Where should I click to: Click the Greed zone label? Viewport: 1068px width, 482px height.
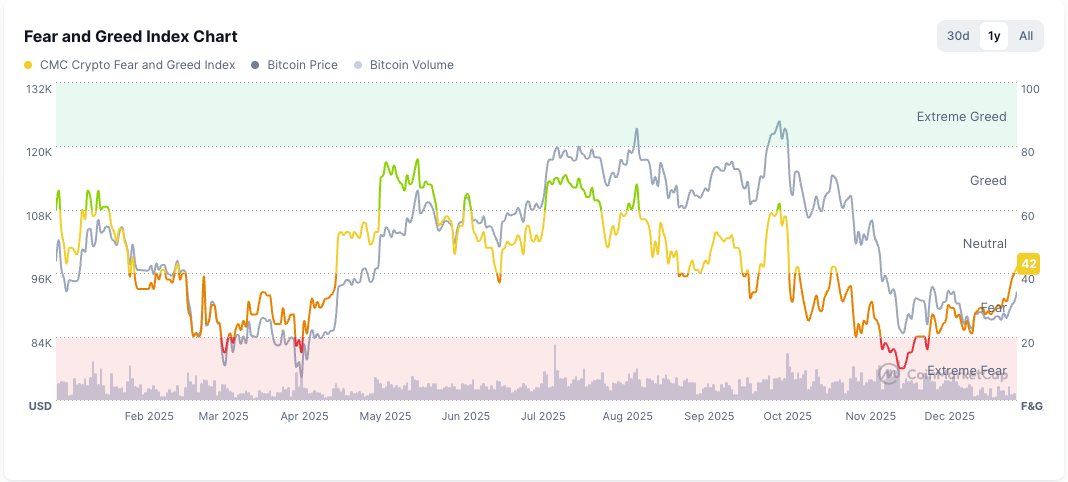988,181
